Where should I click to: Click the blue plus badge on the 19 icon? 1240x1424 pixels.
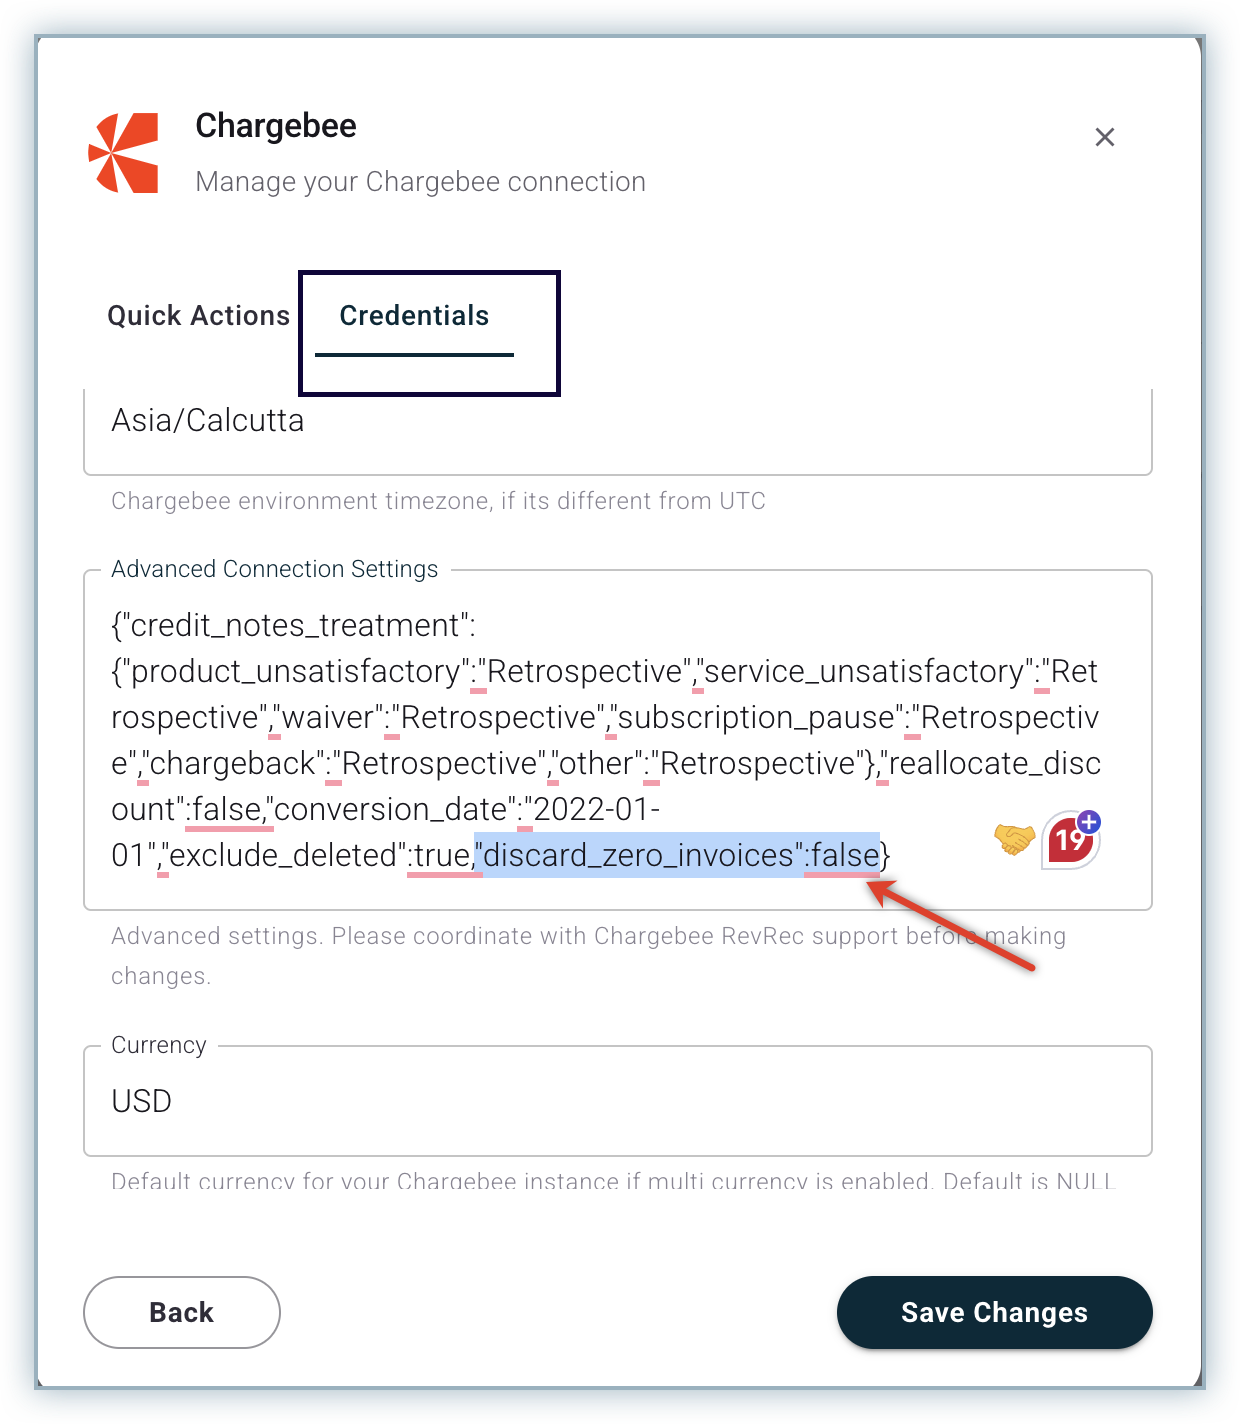tap(1089, 822)
